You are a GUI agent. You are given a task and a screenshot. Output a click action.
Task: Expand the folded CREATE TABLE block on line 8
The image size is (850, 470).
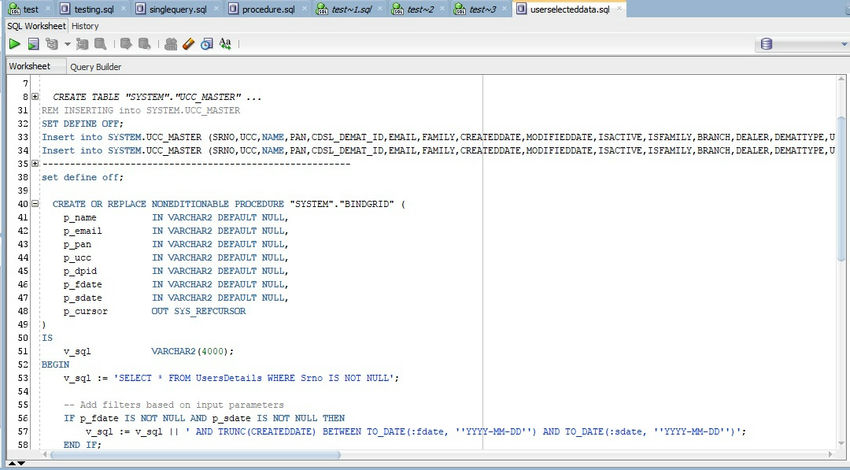(35, 96)
